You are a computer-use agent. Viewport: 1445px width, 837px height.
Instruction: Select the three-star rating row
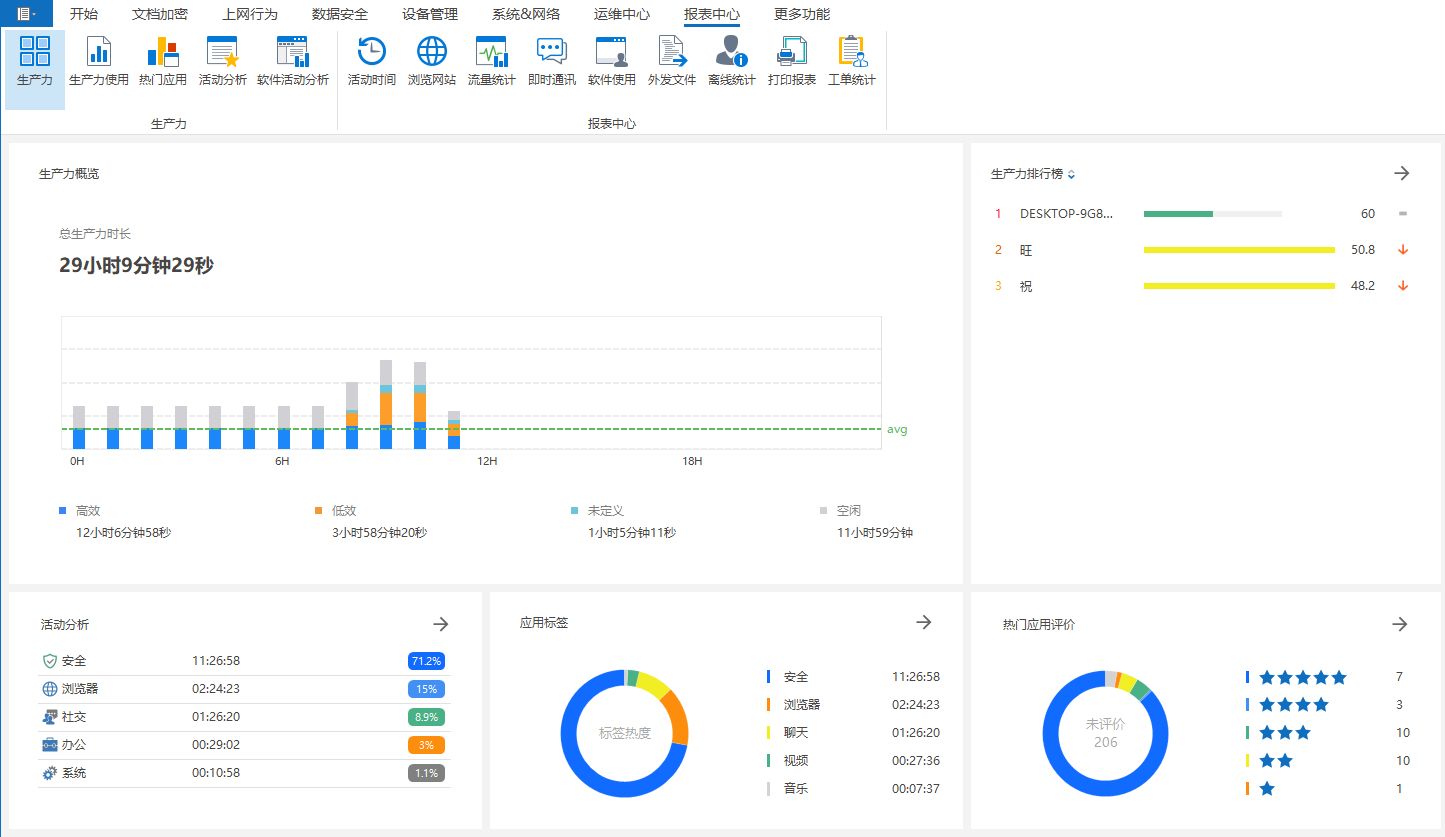(1328, 733)
